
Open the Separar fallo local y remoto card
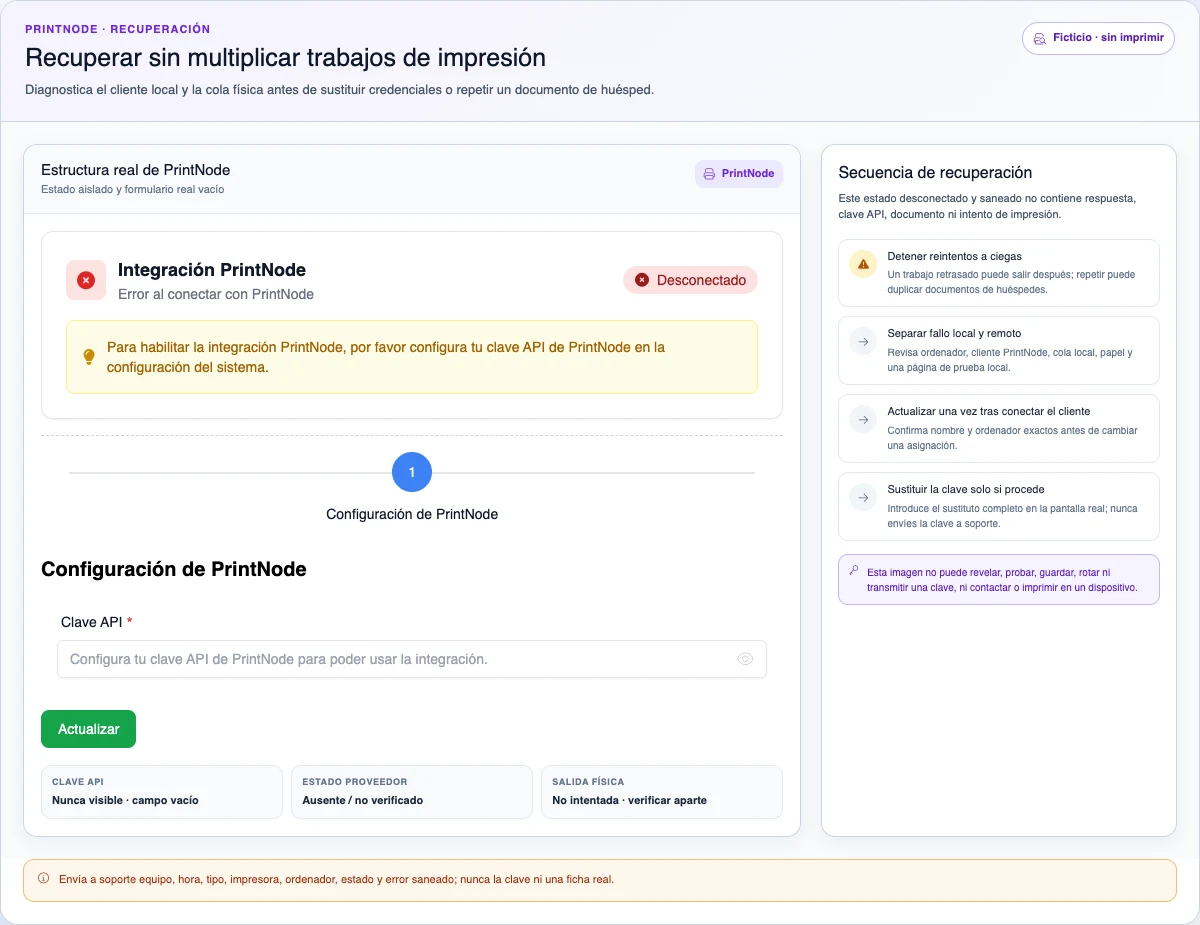coord(999,351)
